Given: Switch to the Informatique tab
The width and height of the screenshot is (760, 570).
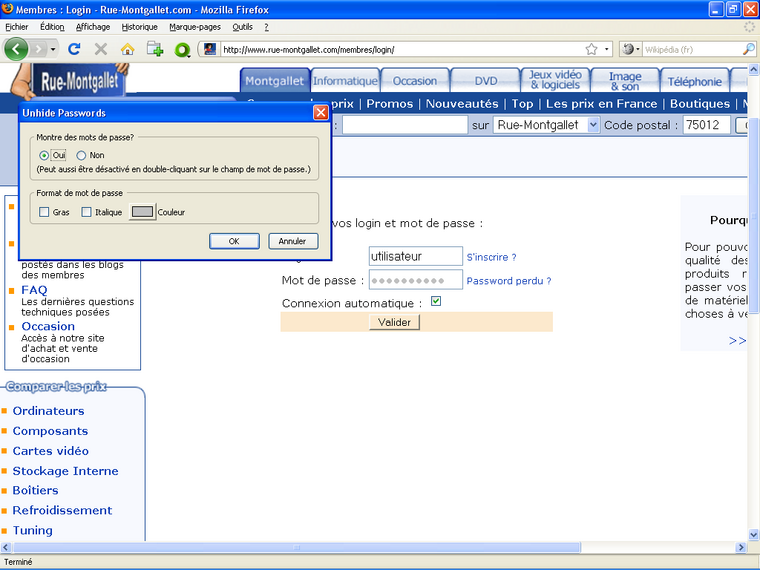Looking at the screenshot, I should click(345, 81).
